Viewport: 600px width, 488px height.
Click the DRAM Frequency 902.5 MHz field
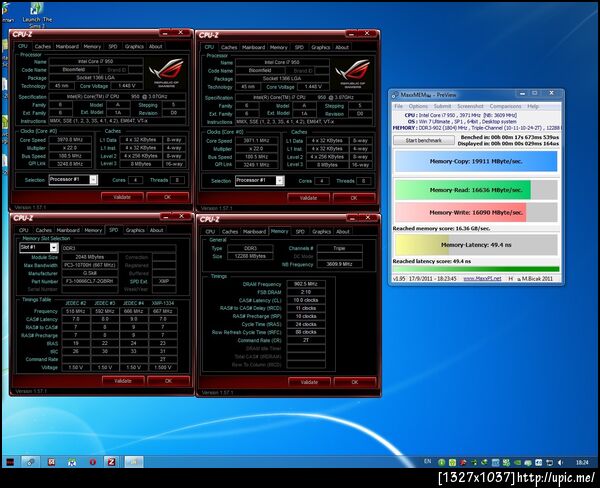click(306, 284)
